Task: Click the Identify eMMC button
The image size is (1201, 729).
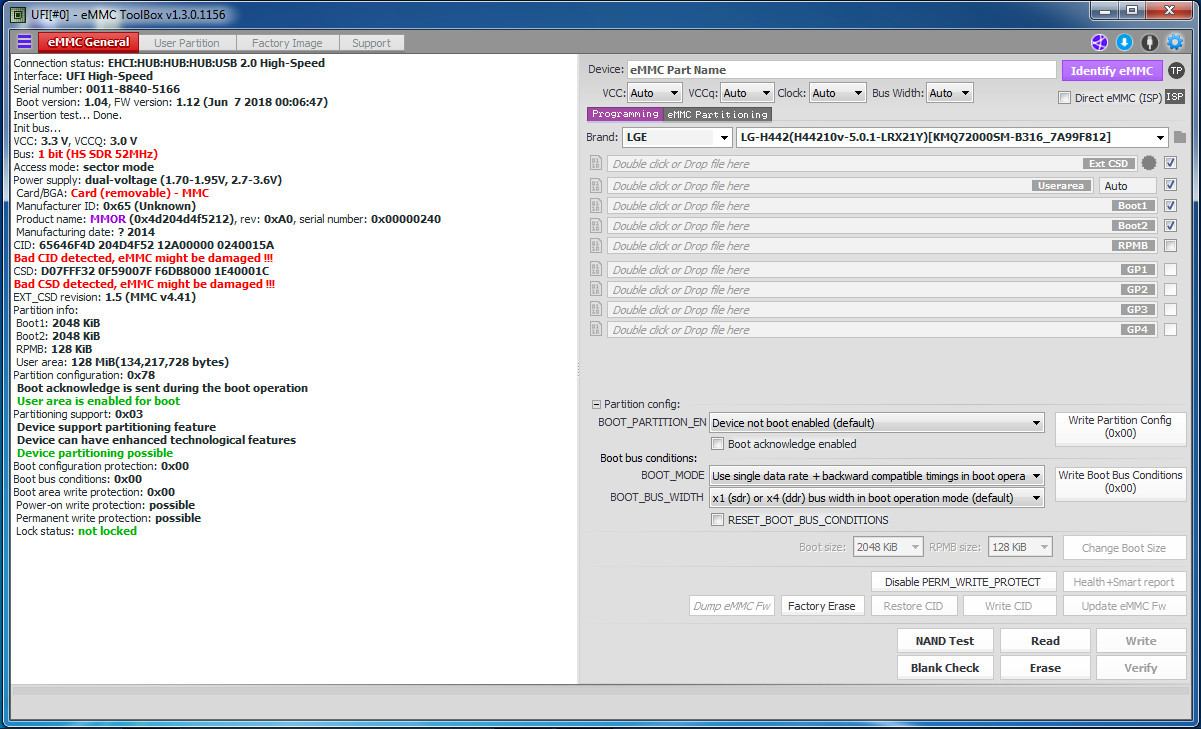Action: tap(1111, 70)
